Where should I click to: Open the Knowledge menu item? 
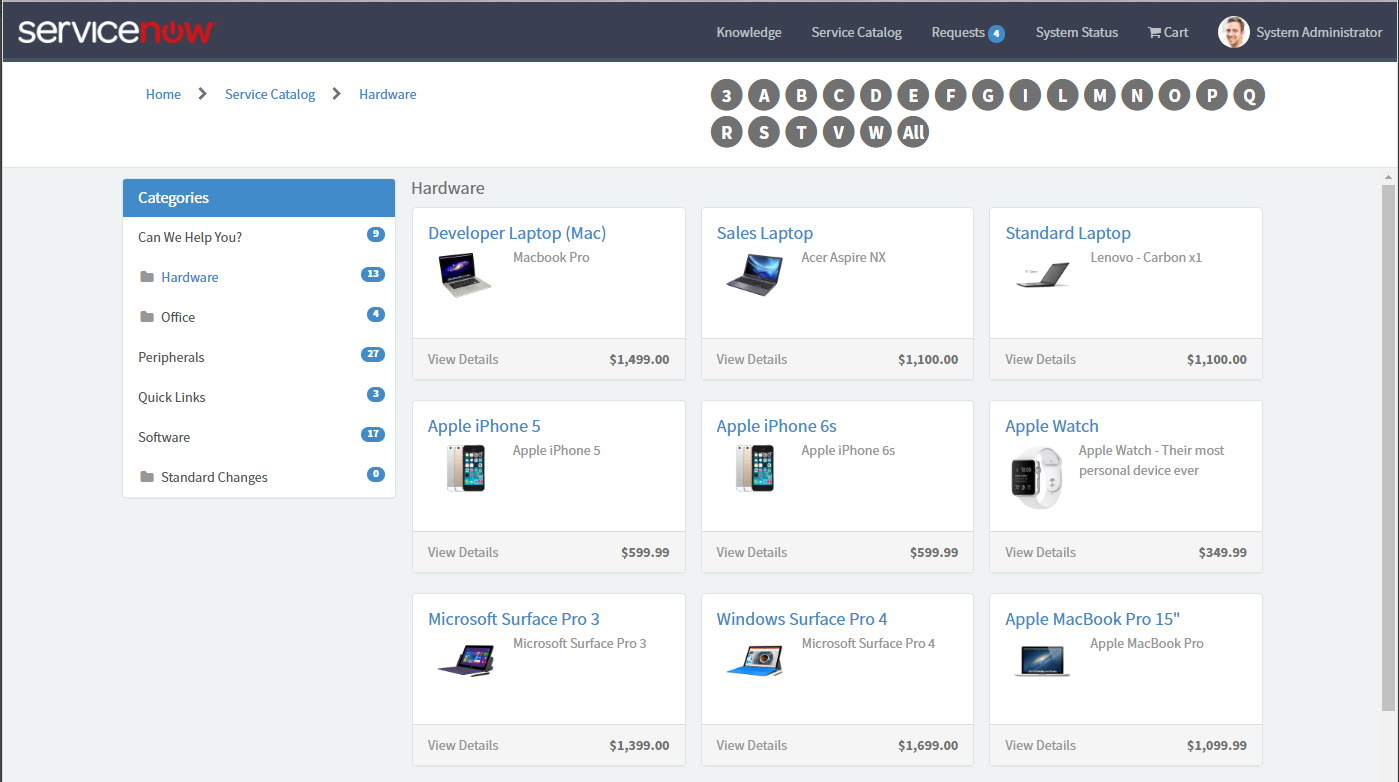tap(749, 32)
